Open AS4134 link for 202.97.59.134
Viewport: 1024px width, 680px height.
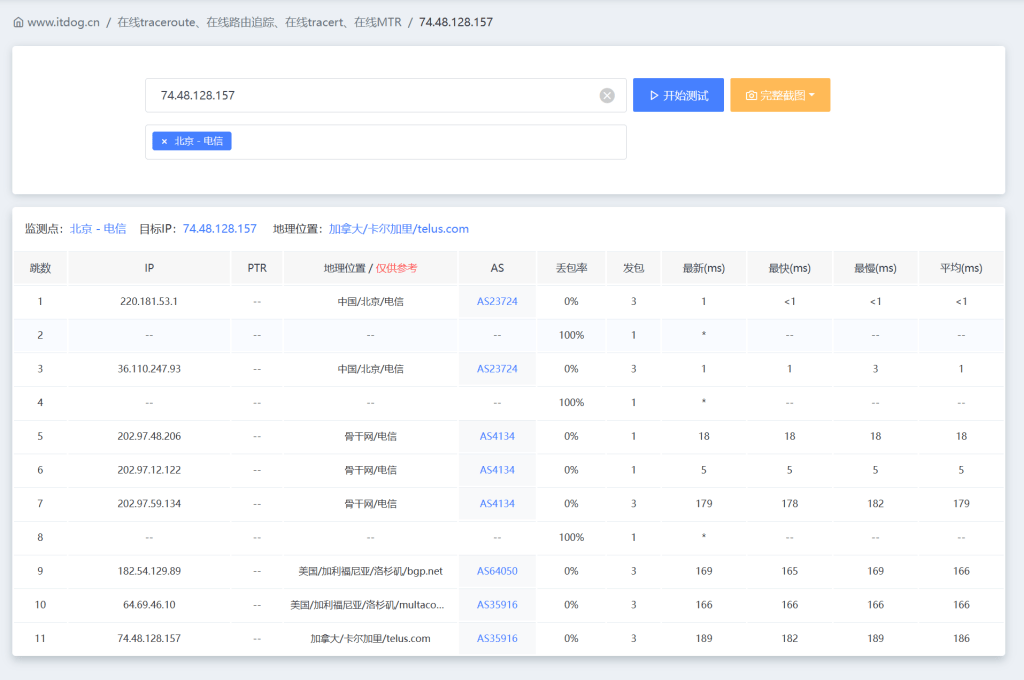pos(497,504)
